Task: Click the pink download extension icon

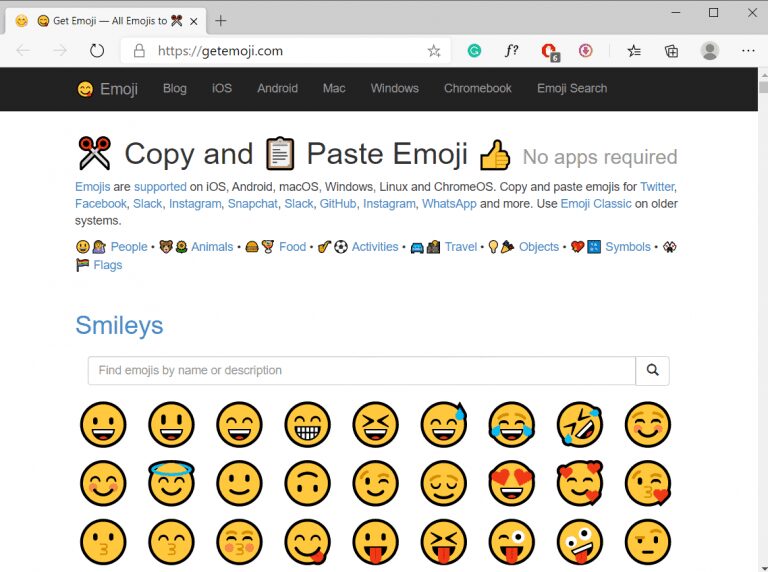Action: [x=585, y=50]
